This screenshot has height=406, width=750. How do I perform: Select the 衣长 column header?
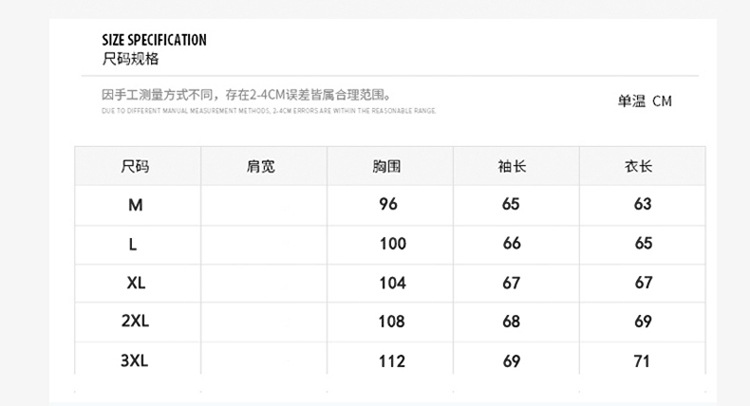(x=638, y=166)
